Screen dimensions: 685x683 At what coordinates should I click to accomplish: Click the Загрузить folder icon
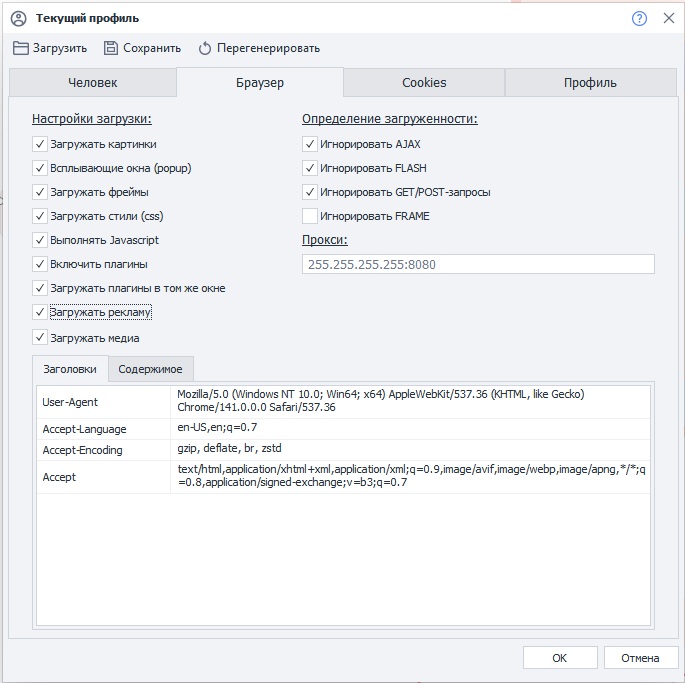(21, 48)
